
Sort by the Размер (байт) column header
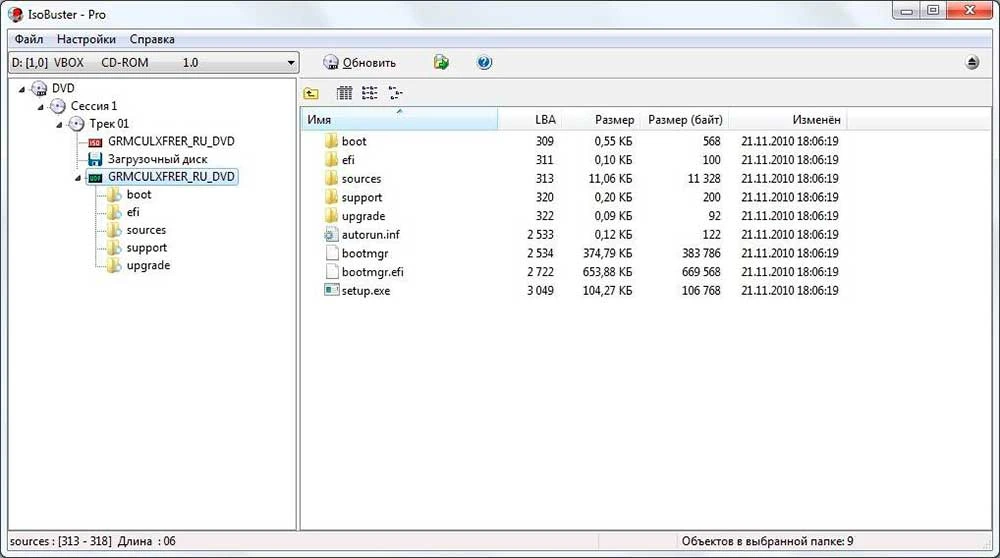tap(684, 119)
